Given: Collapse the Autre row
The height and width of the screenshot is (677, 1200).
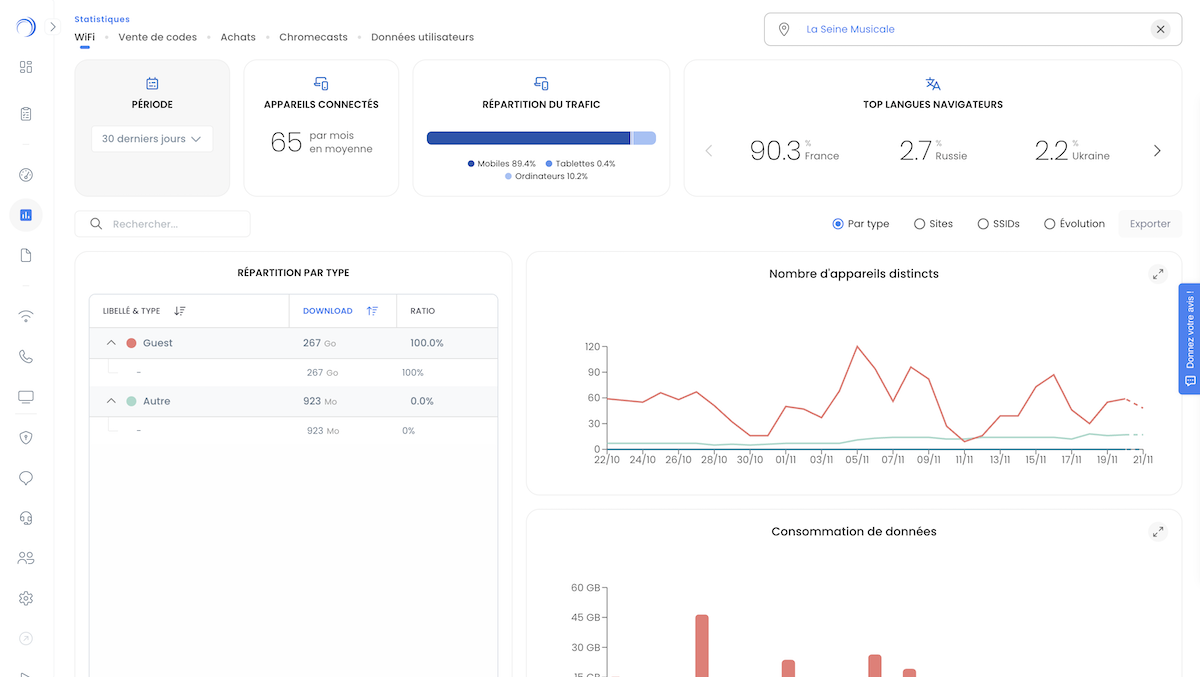Looking at the screenshot, I should [111, 401].
